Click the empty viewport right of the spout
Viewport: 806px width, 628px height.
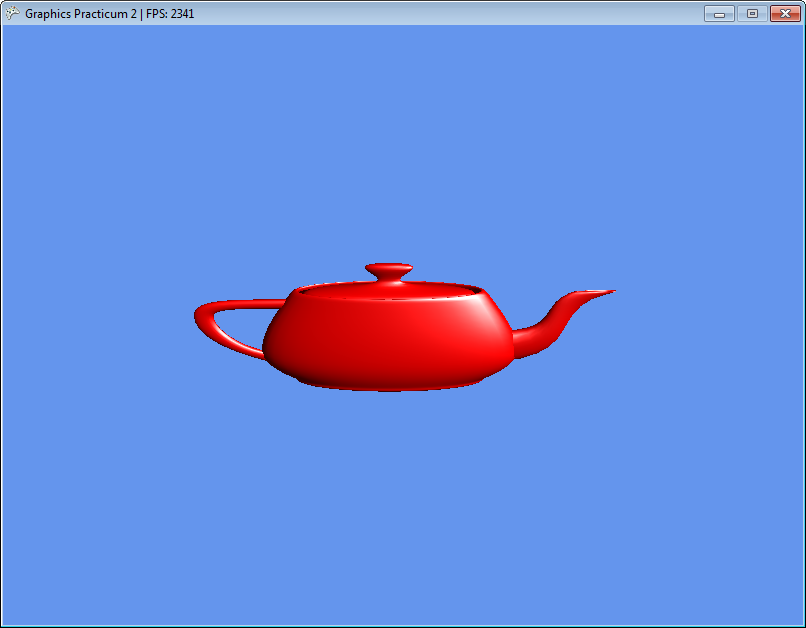pyautogui.click(x=700, y=320)
